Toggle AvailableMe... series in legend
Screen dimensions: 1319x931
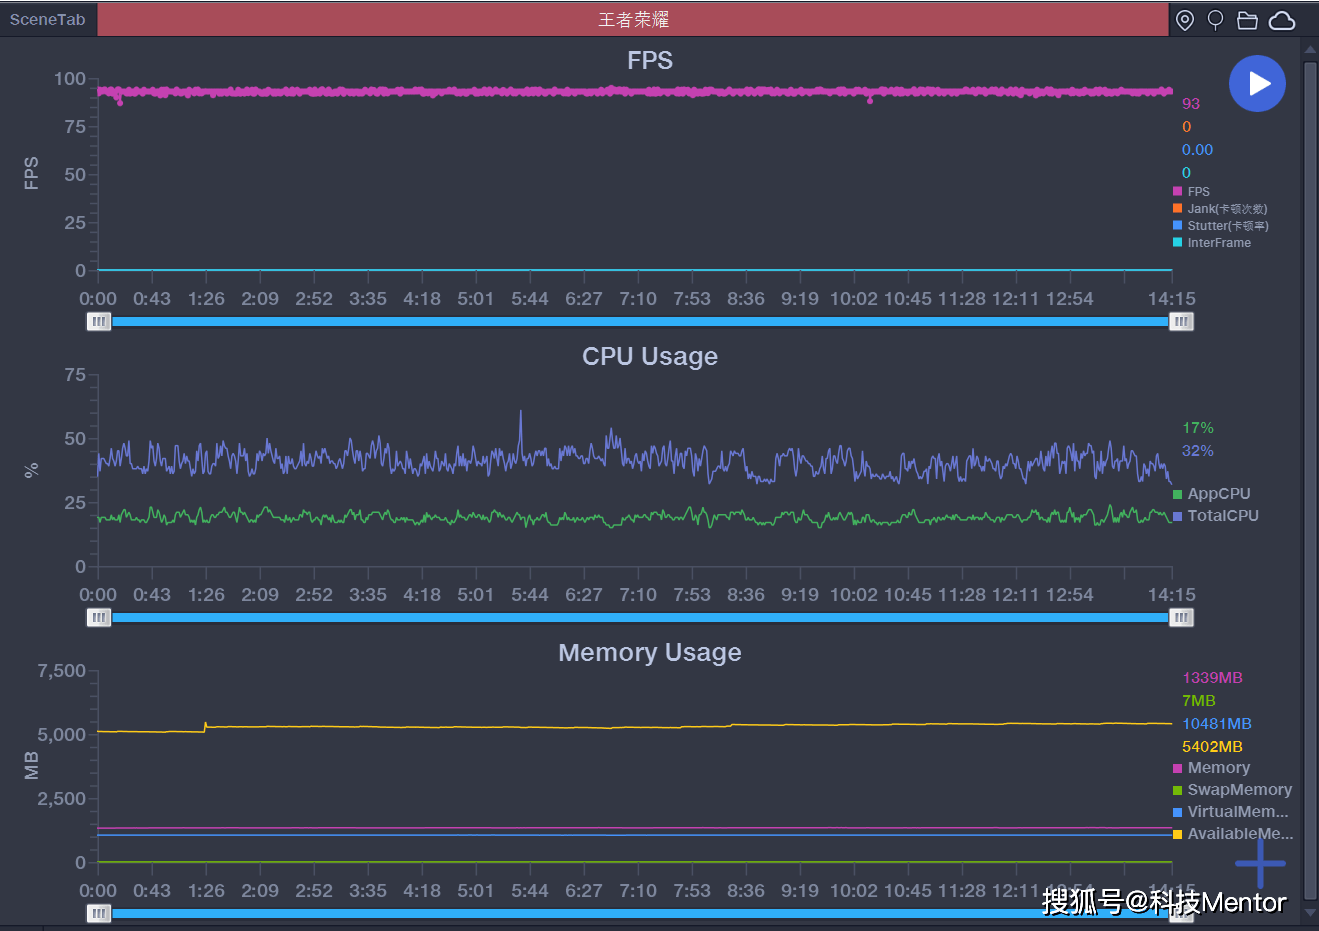click(1233, 833)
